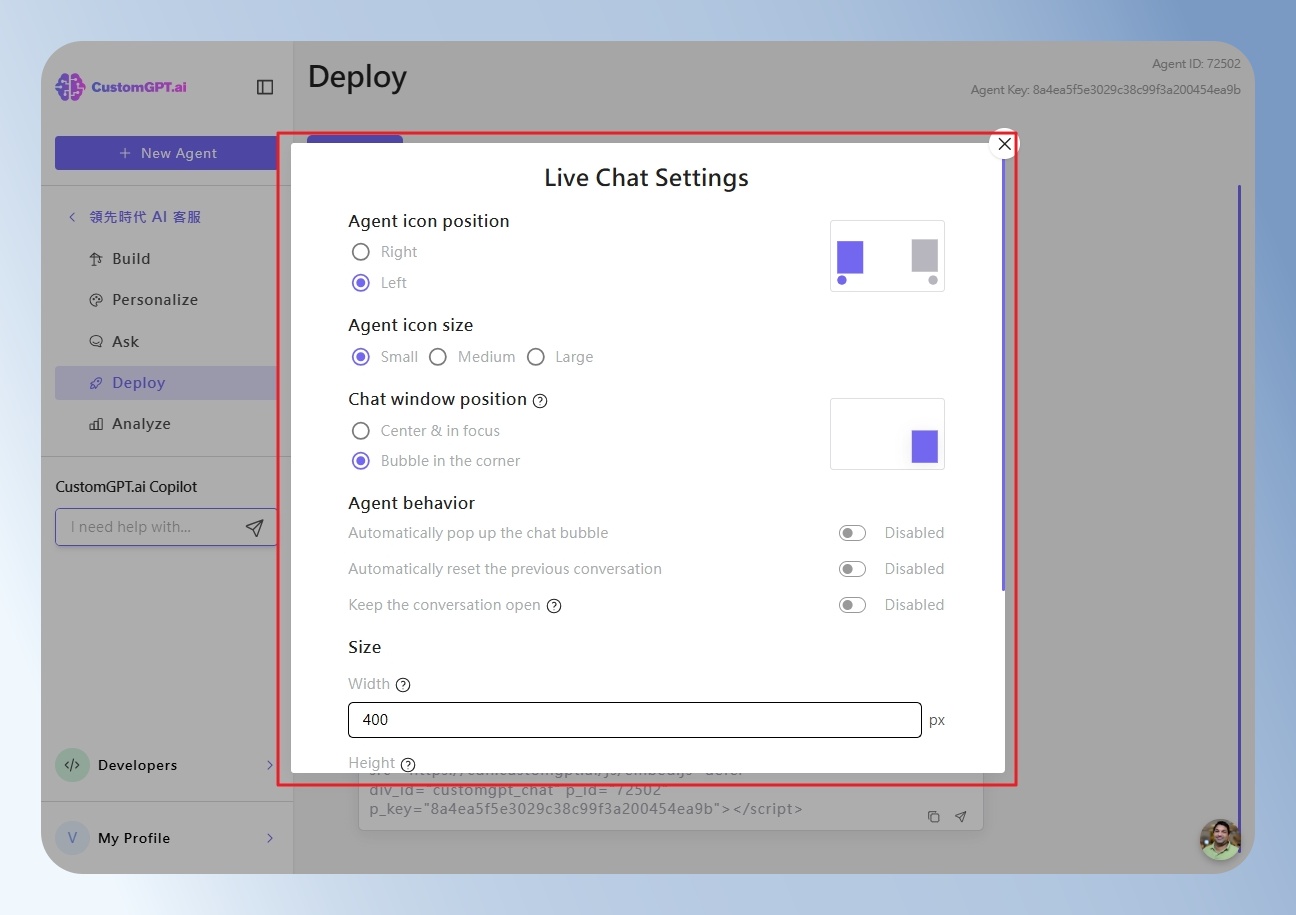Viewport: 1296px width, 915px height.
Task: Click the CustomGPT.ai brain logo
Action: click(x=70, y=87)
